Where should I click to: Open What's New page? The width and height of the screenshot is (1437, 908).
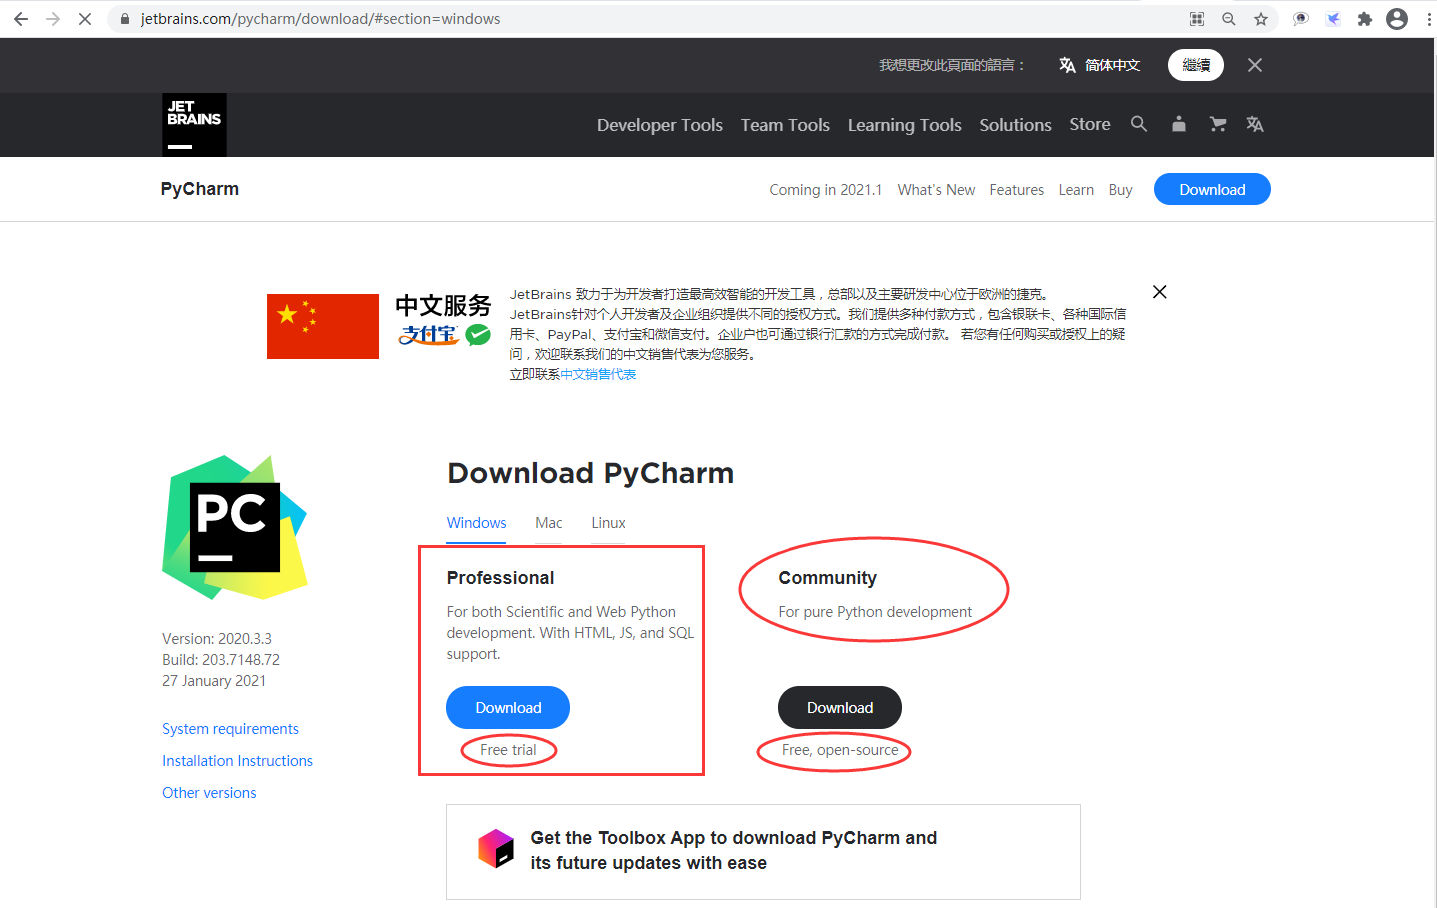[x=936, y=190]
